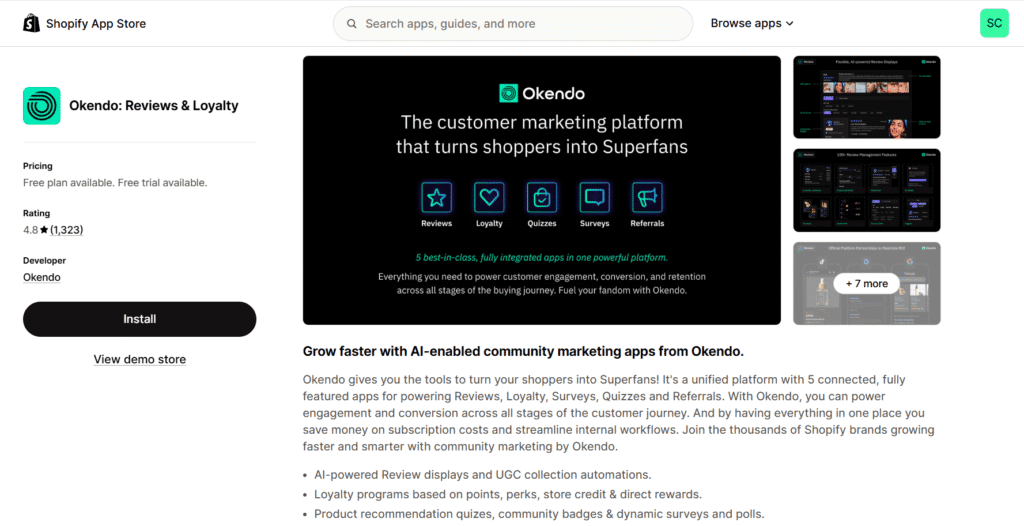This screenshot has height=526, width=1024.
Task: Open the Okendo developer link
Action: click(x=42, y=277)
